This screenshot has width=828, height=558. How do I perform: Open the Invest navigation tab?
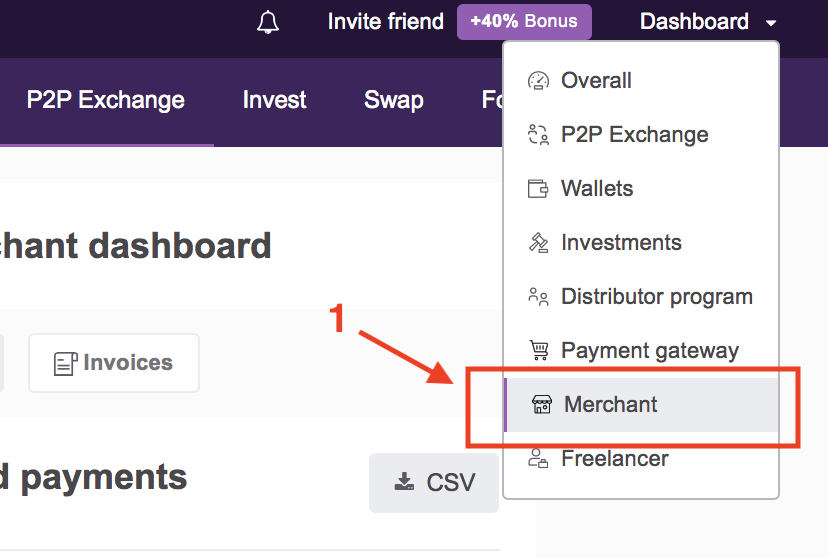coord(274,100)
